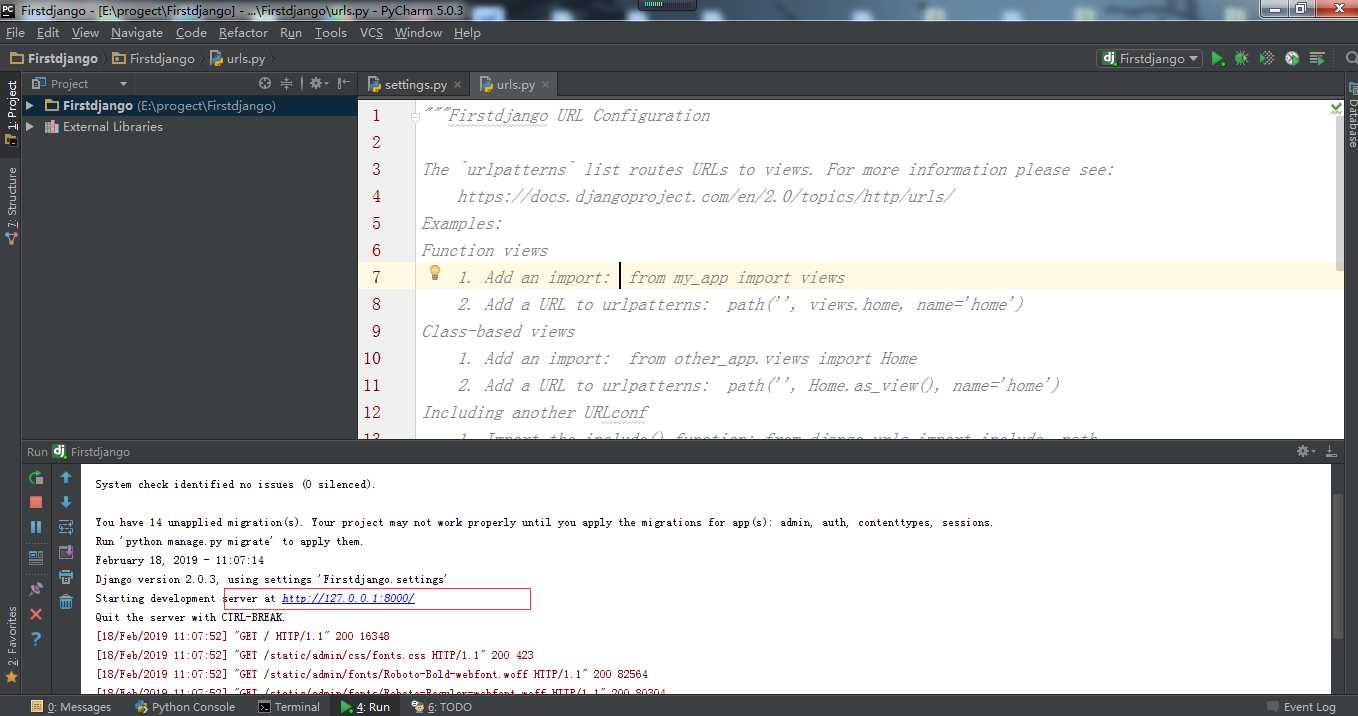1358x716 pixels.
Task: Open the Terminal tool window
Action: [289, 707]
